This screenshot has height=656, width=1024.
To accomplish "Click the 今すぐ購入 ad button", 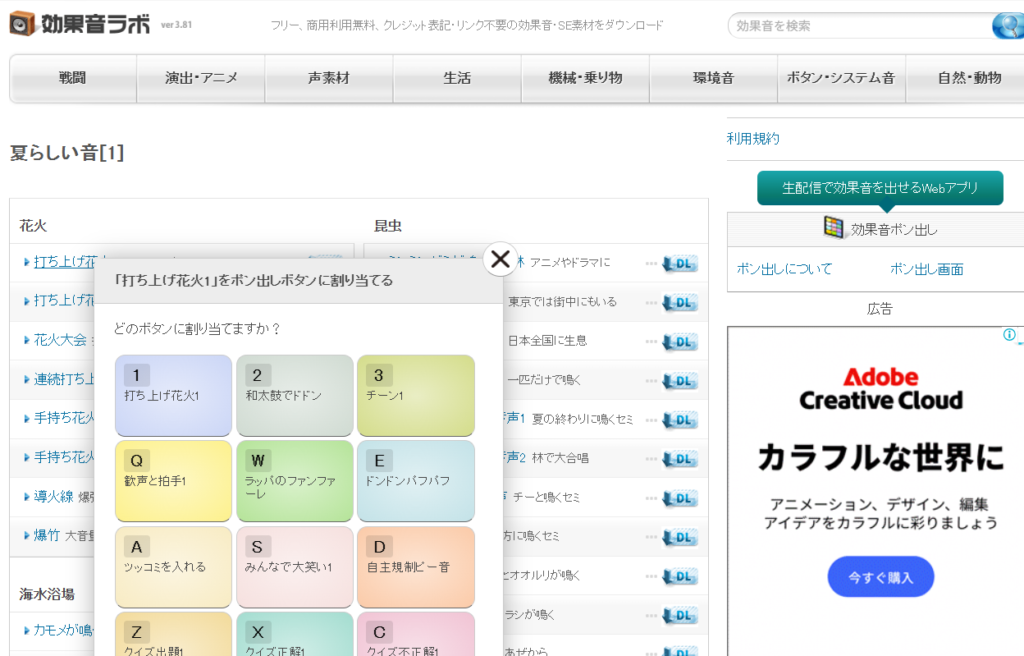I will pos(880,577).
